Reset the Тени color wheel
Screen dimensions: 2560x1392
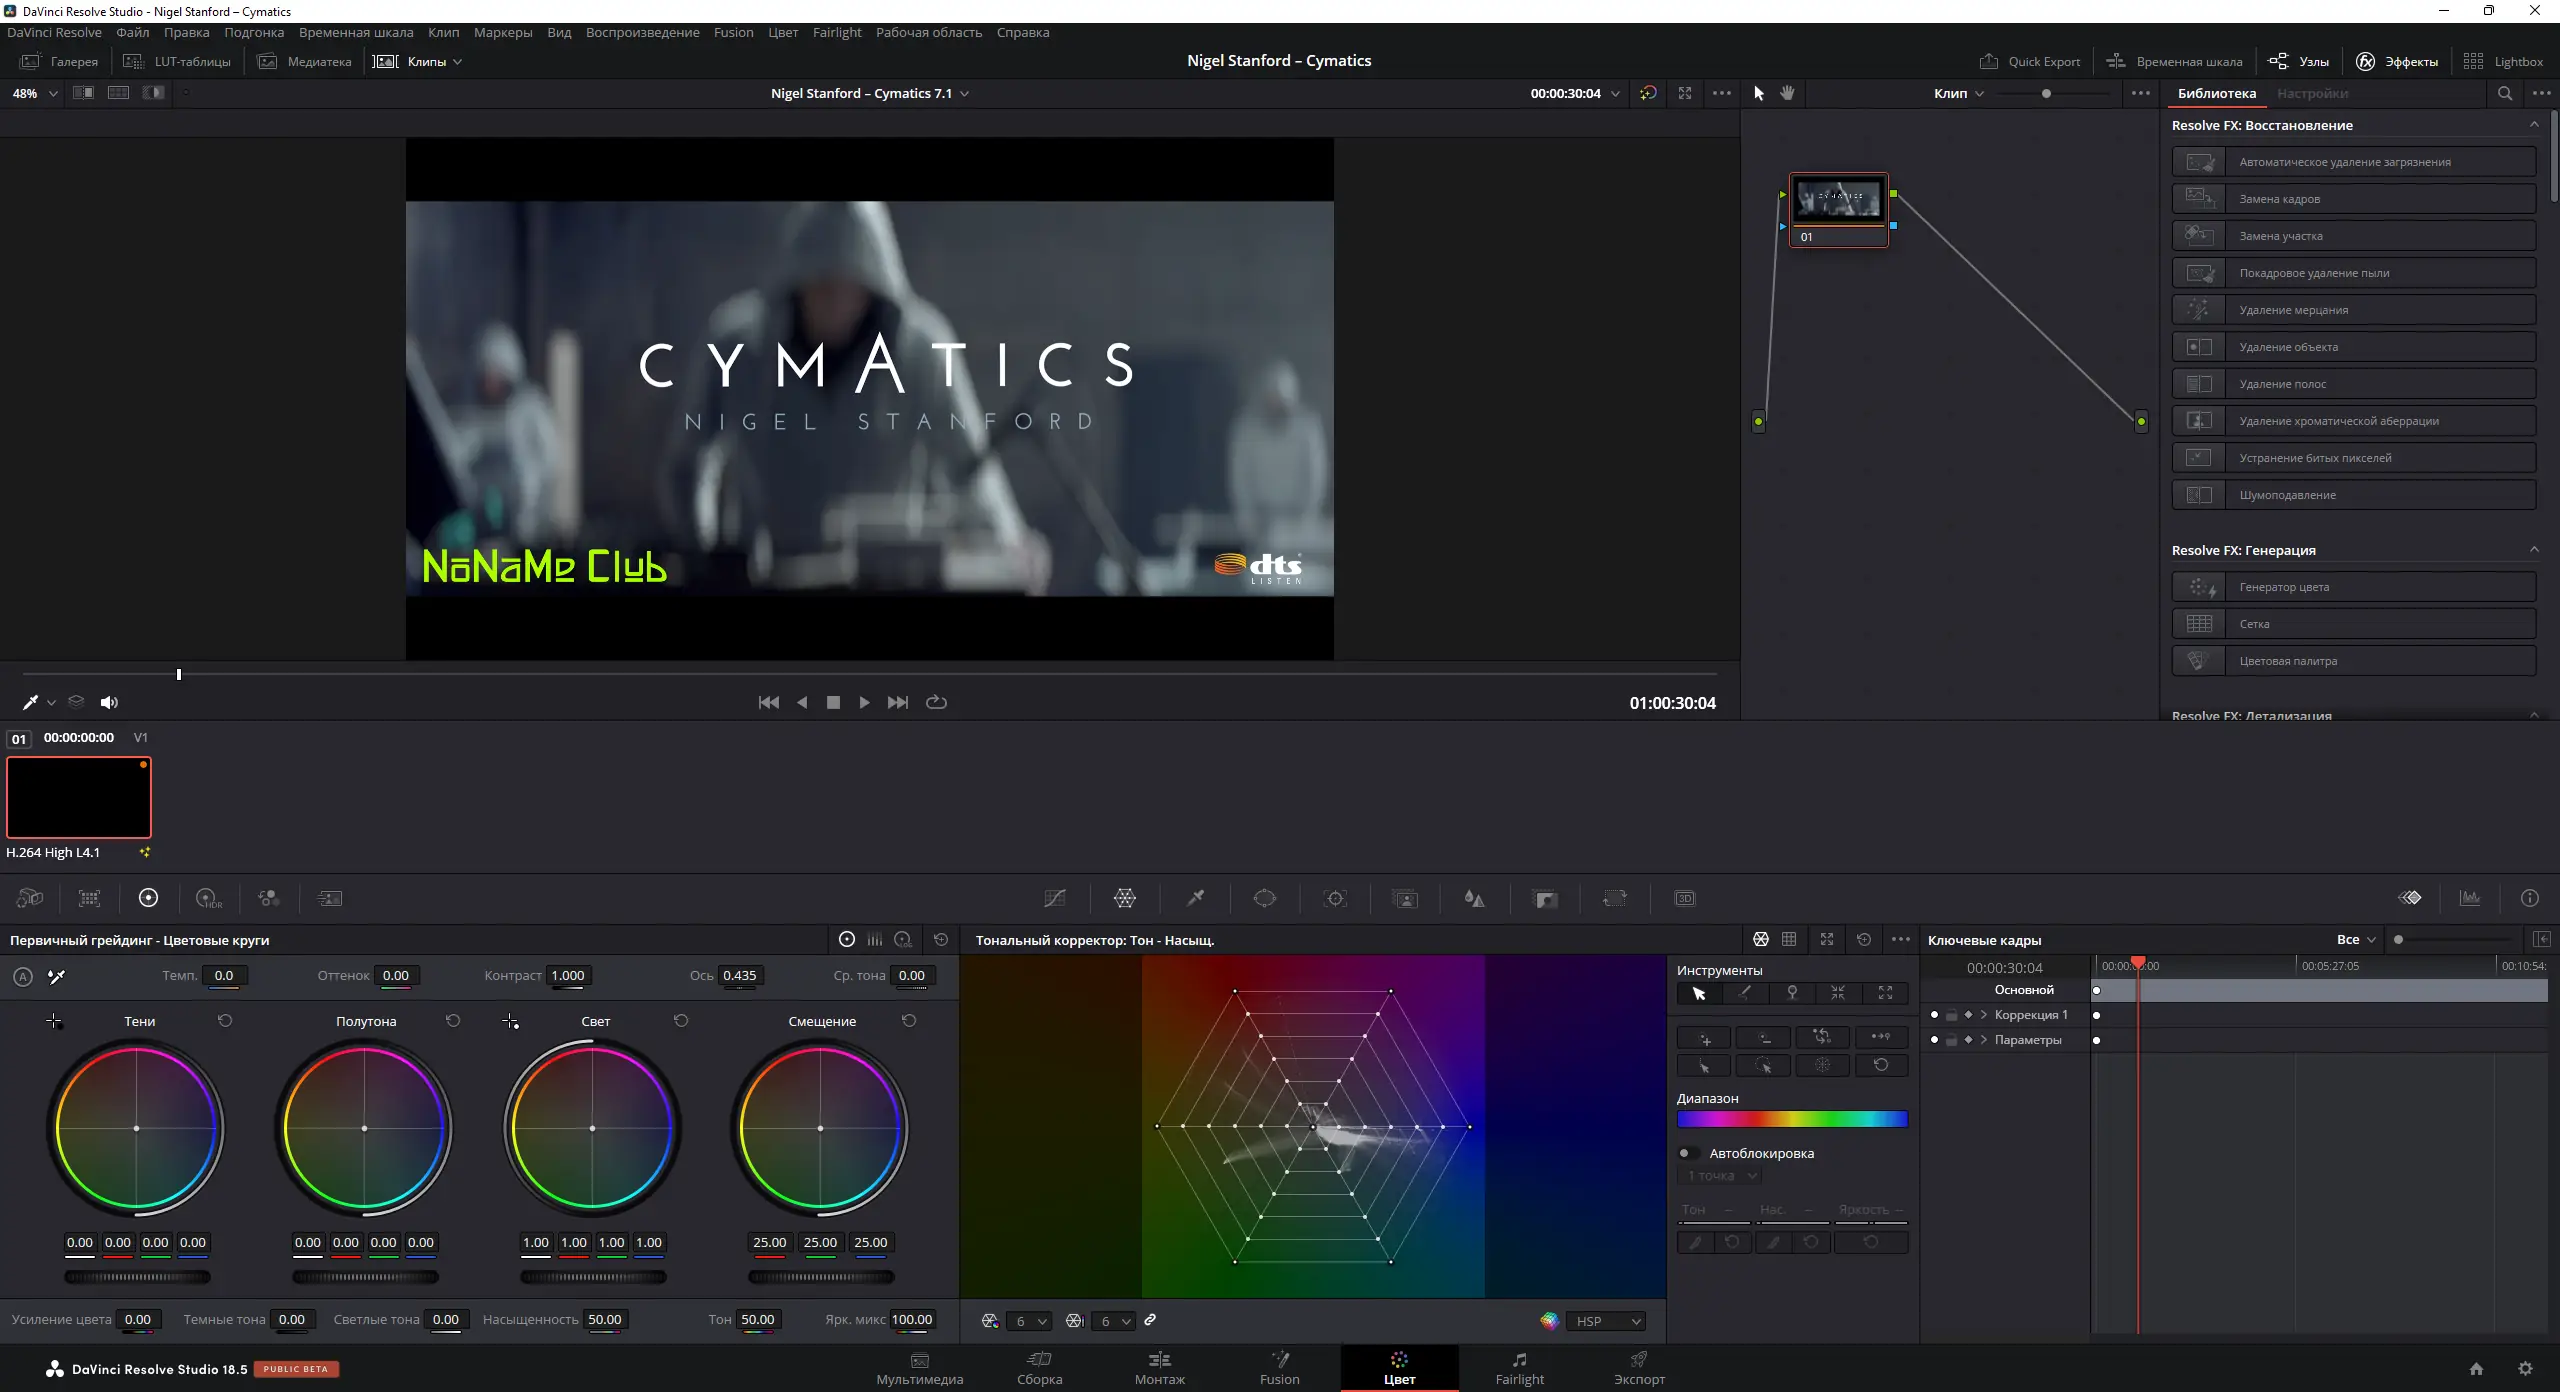[225, 1021]
